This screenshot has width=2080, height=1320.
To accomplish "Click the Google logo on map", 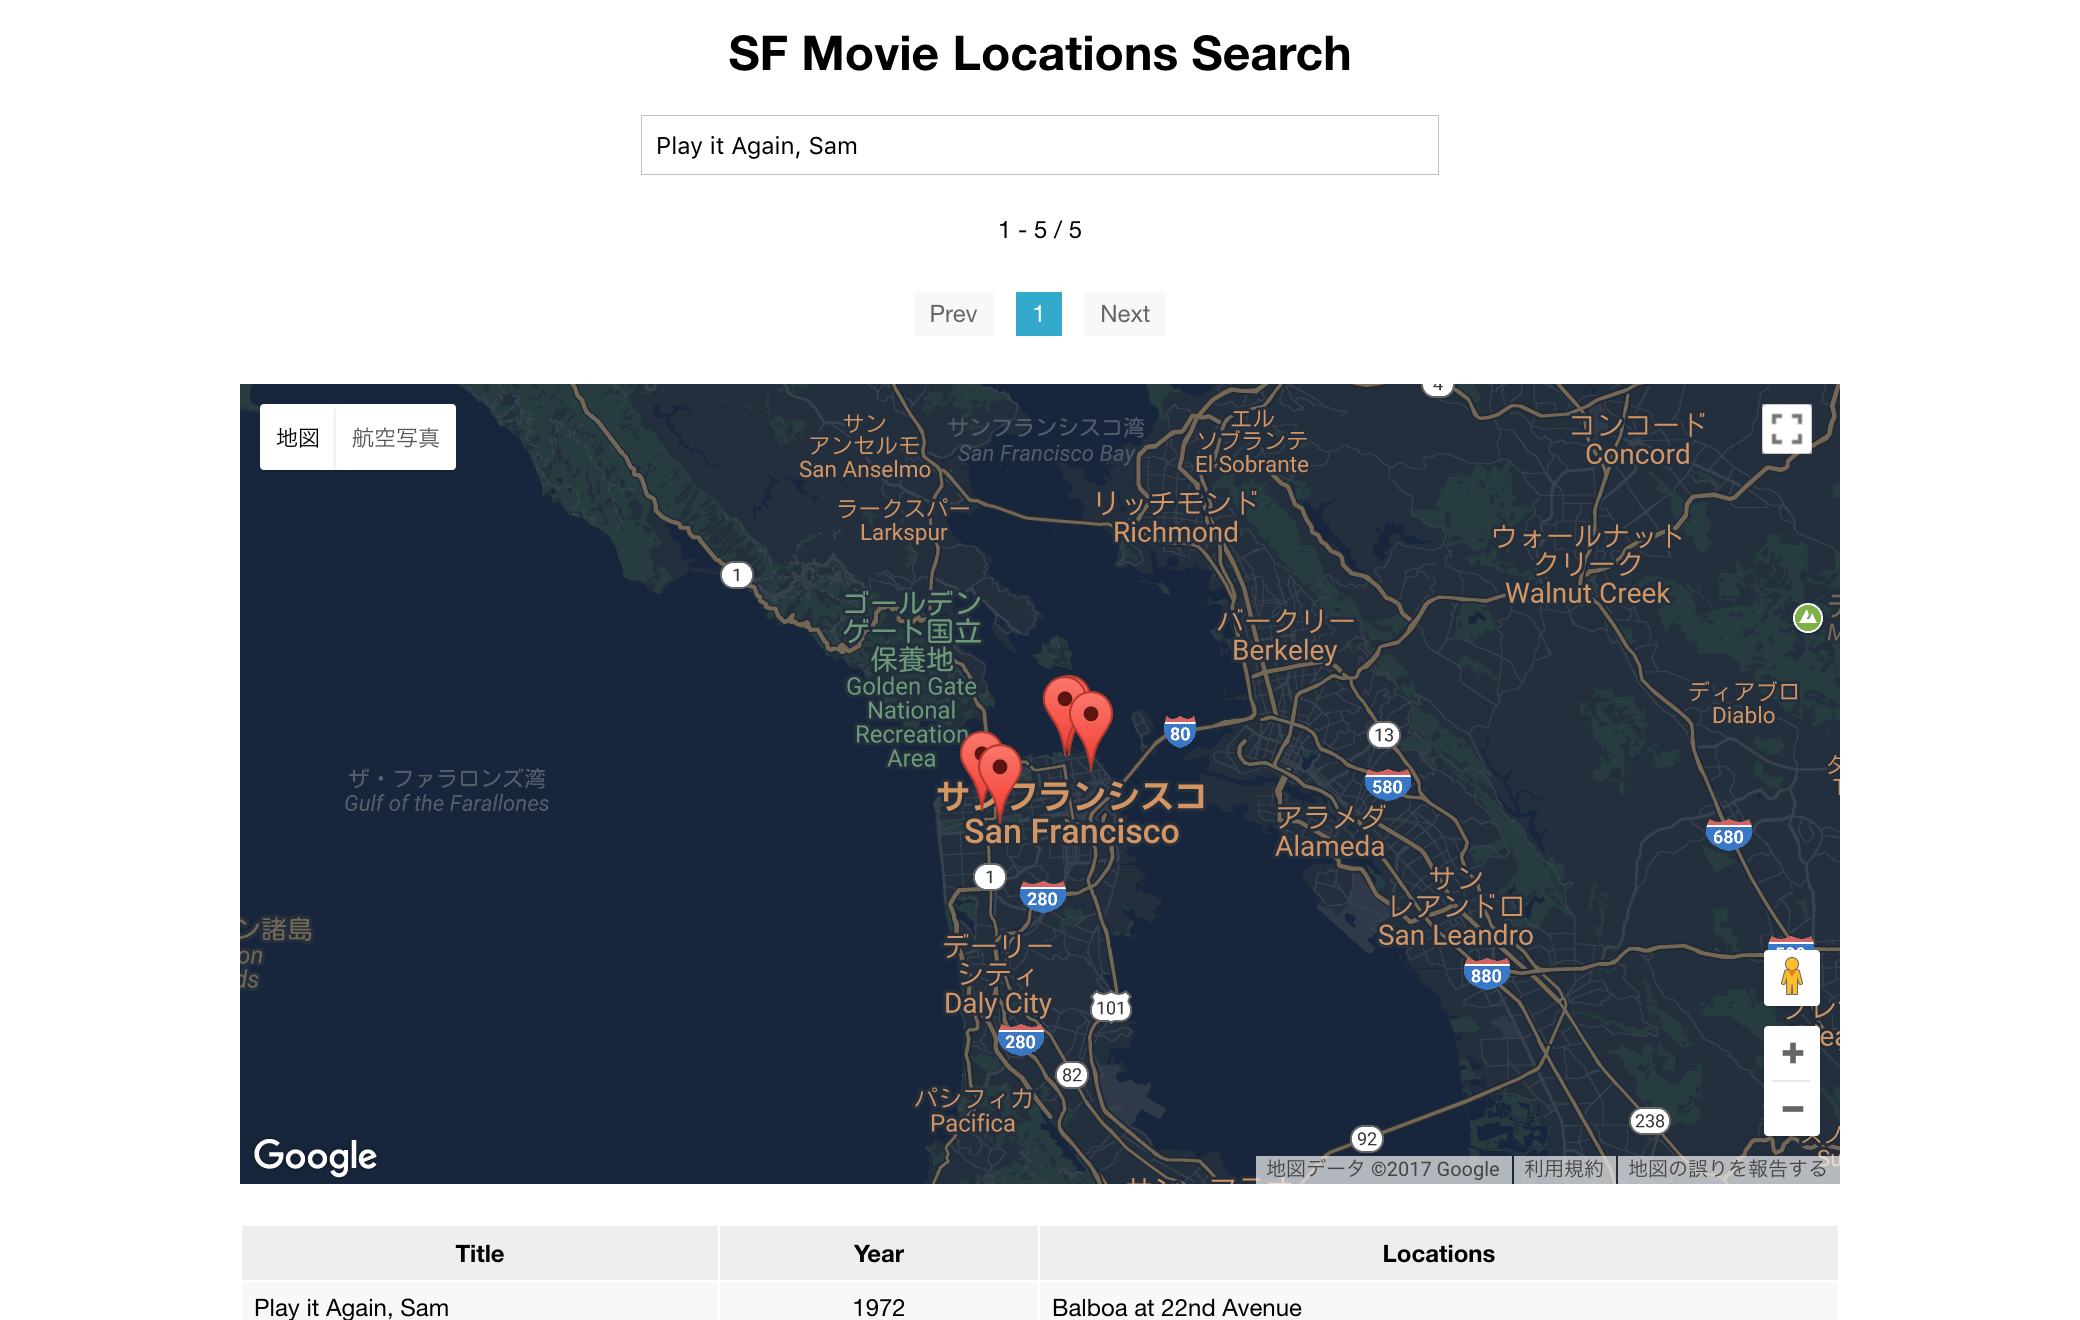I will coord(315,1155).
